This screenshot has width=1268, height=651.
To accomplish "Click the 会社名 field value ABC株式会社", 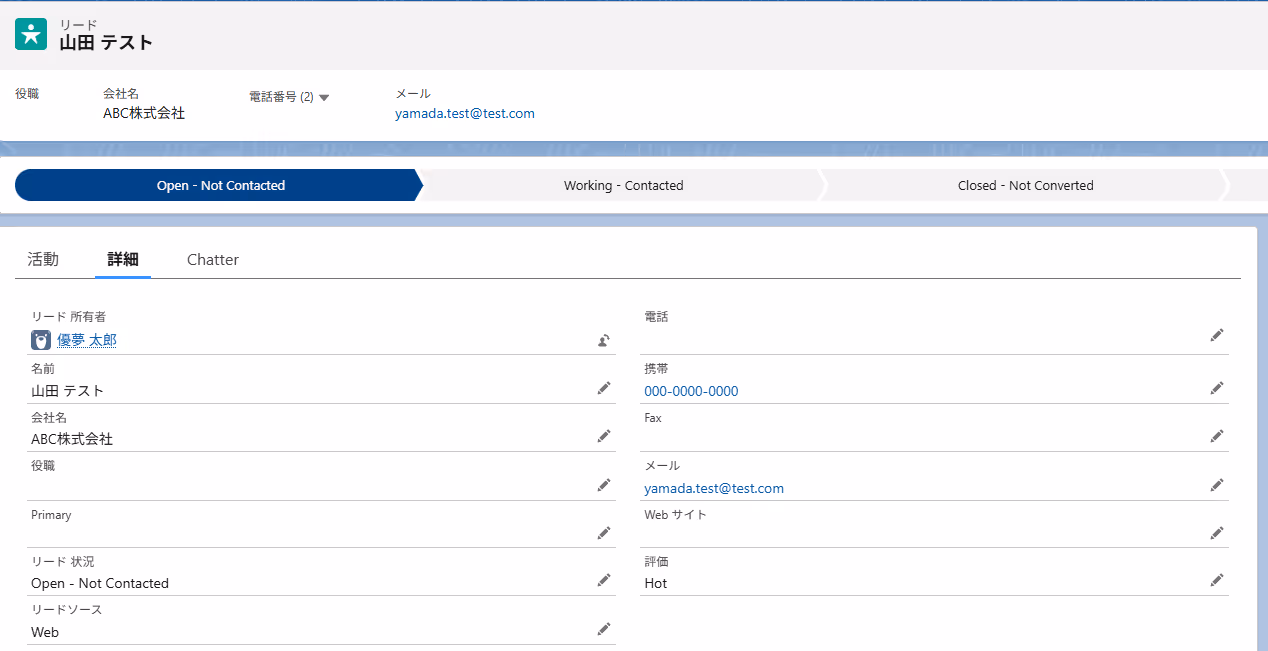I will [x=72, y=439].
